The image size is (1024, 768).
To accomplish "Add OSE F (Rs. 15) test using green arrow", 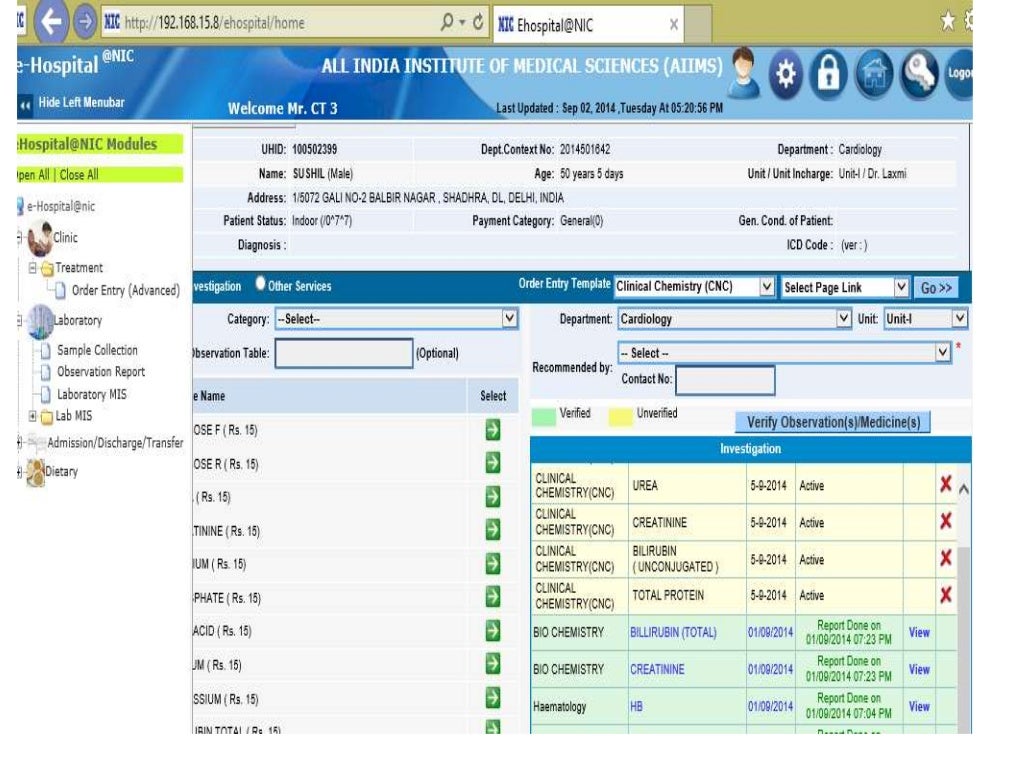I will tap(493, 430).
